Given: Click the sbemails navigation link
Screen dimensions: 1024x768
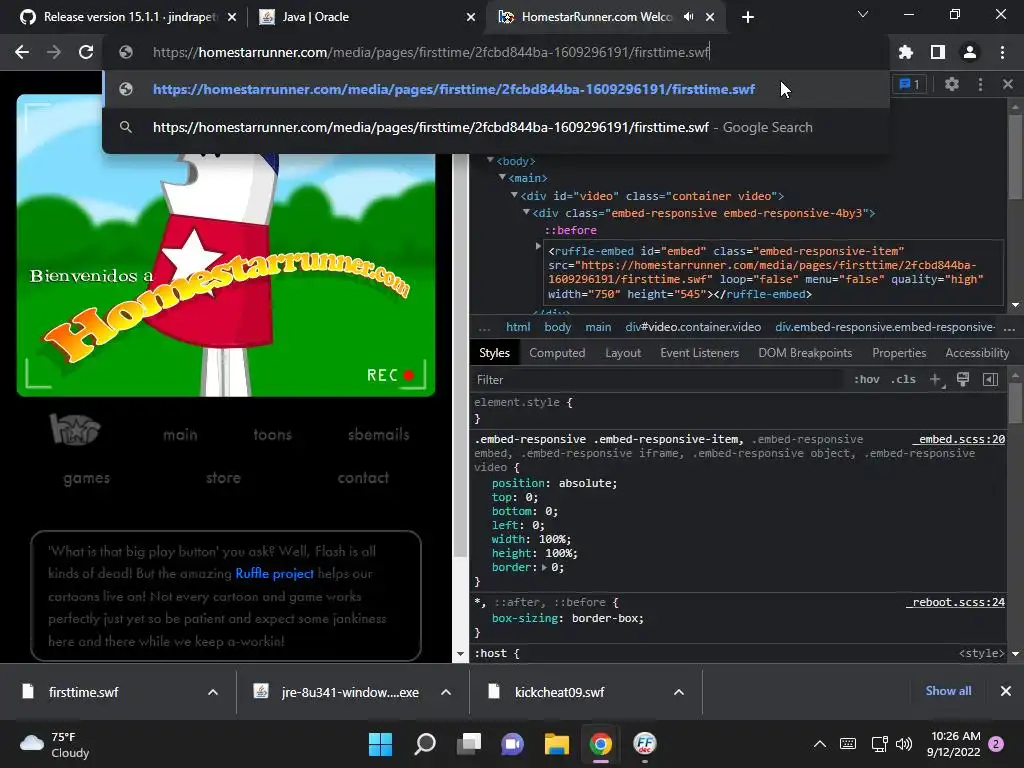Looking at the screenshot, I should click(x=378, y=434).
